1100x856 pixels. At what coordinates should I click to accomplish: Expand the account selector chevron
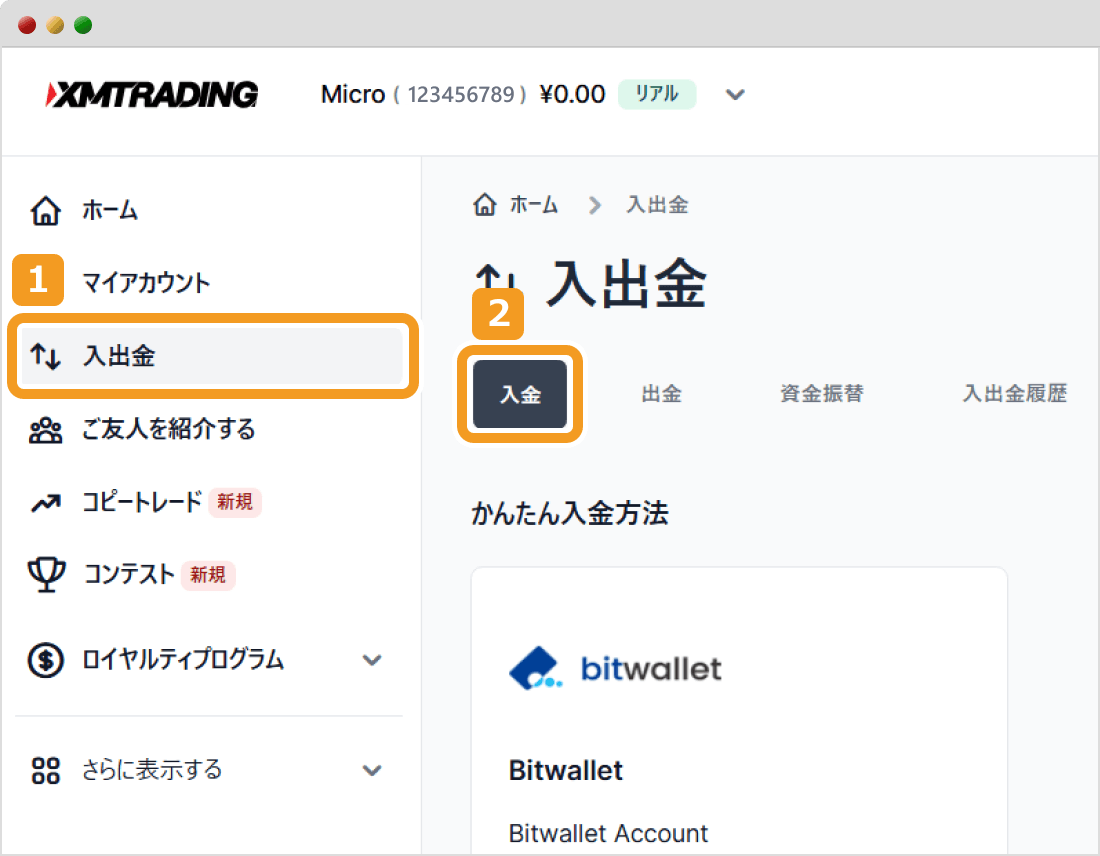point(735,94)
